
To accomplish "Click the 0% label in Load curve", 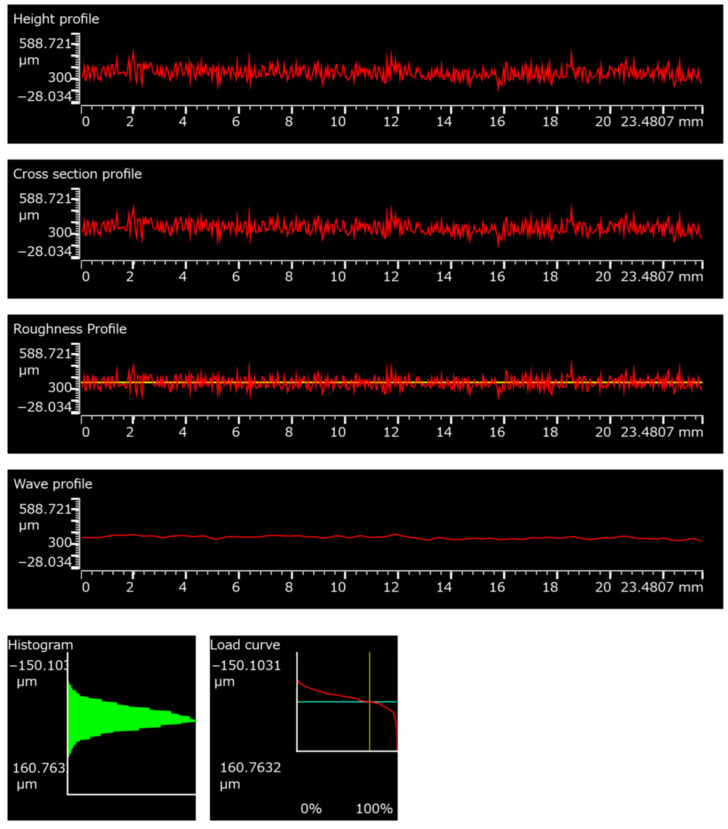I will (x=311, y=808).
